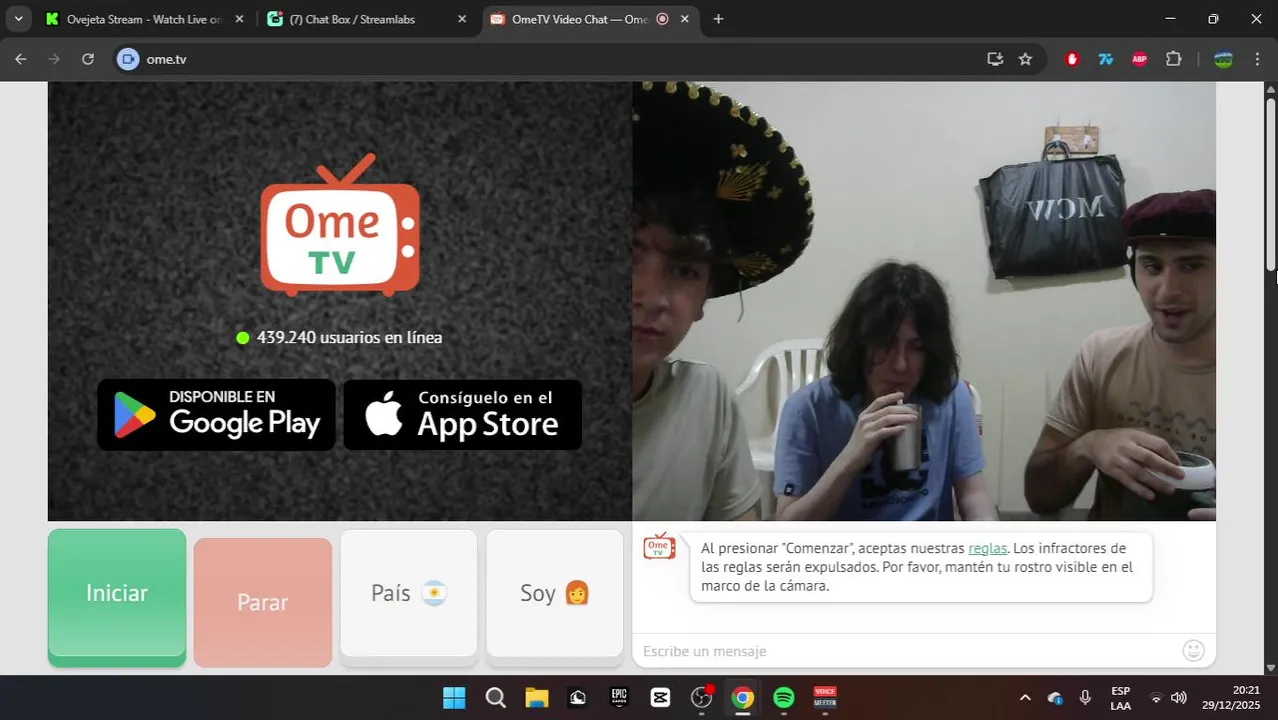
Task: Open Windows taskbar search
Action: click(x=495, y=698)
